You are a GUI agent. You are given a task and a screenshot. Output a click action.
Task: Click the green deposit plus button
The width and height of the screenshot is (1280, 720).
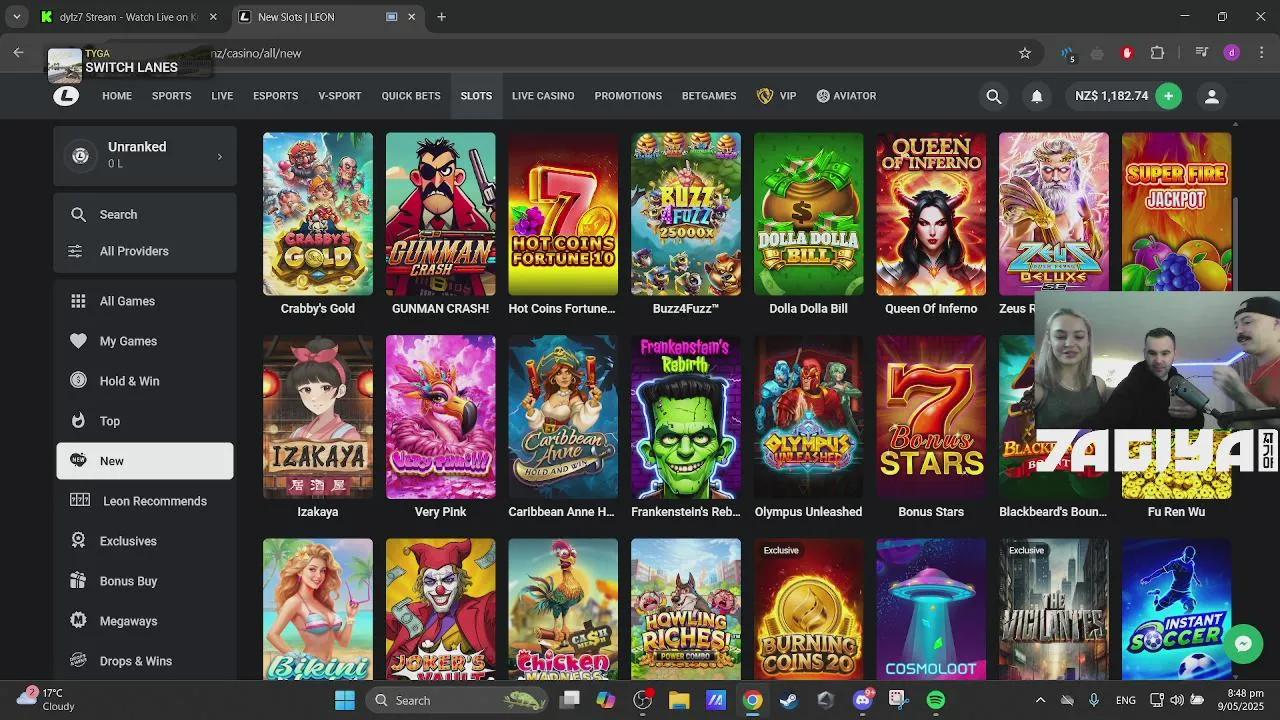pyautogui.click(x=1168, y=96)
